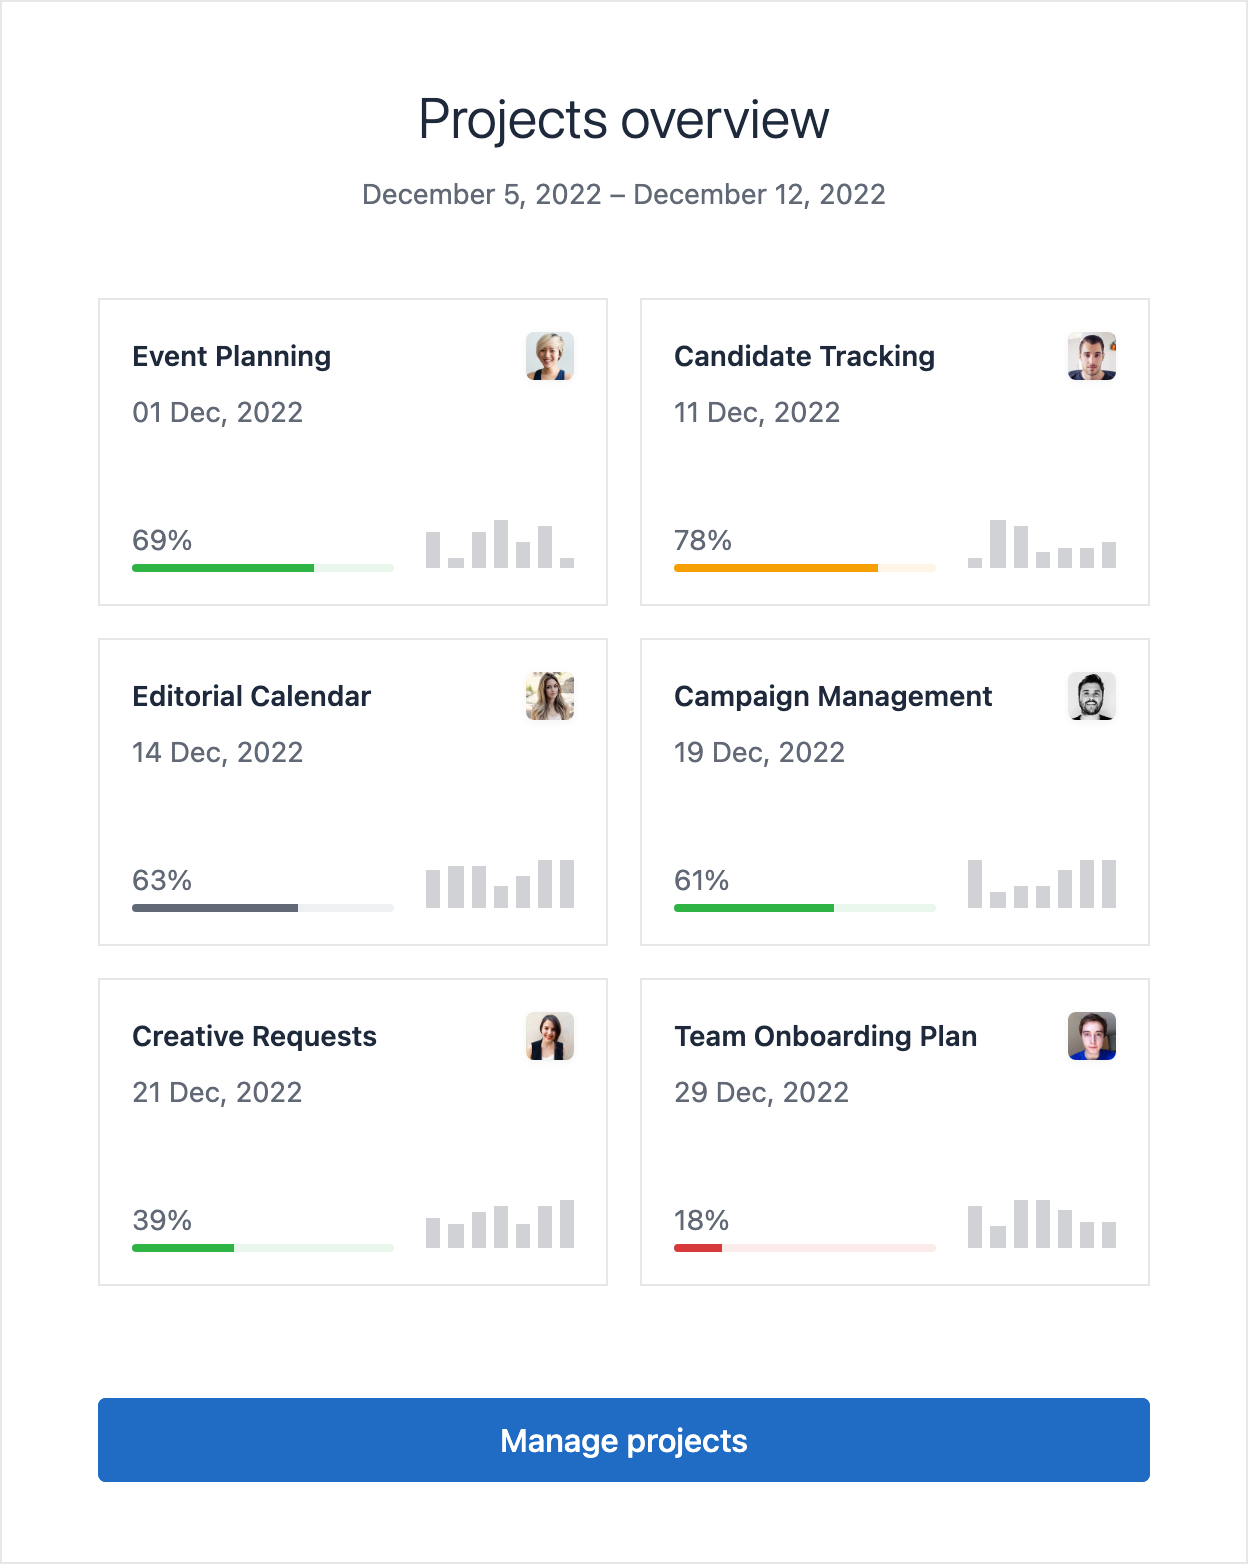This screenshot has height=1564, width=1248.
Task: Click the Event Planning activity bar chart
Action: point(500,543)
